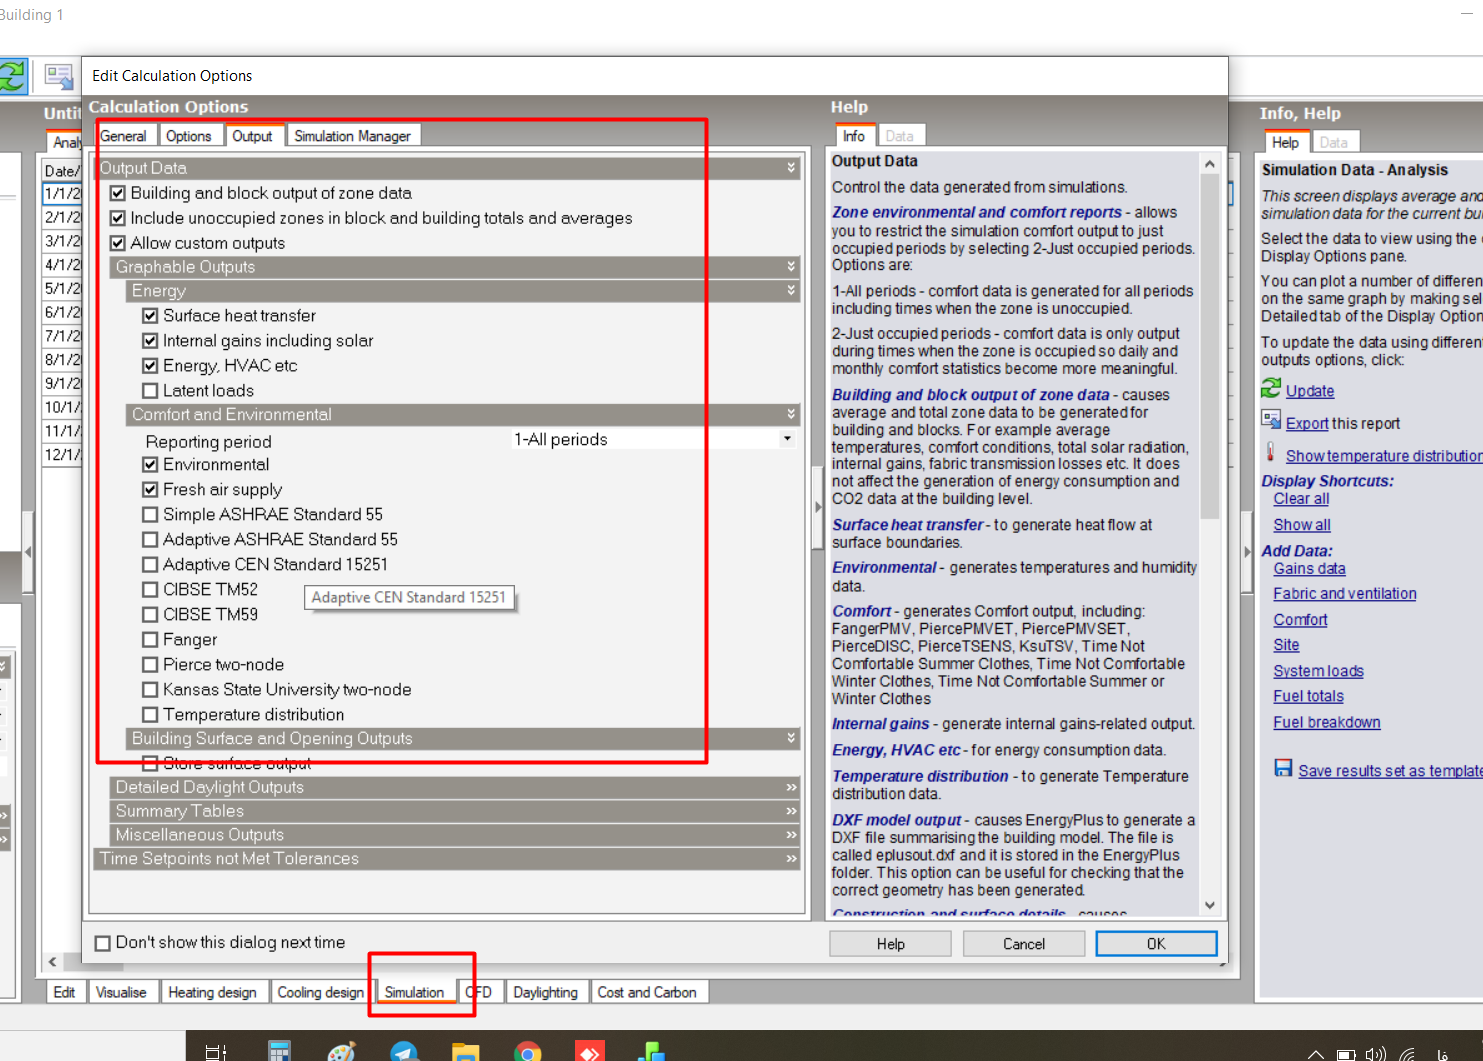Viewport: 1483px width, 1061px height.
Task: Open AnyDesk from the taskbar
Action: [x=590, y=1052]
